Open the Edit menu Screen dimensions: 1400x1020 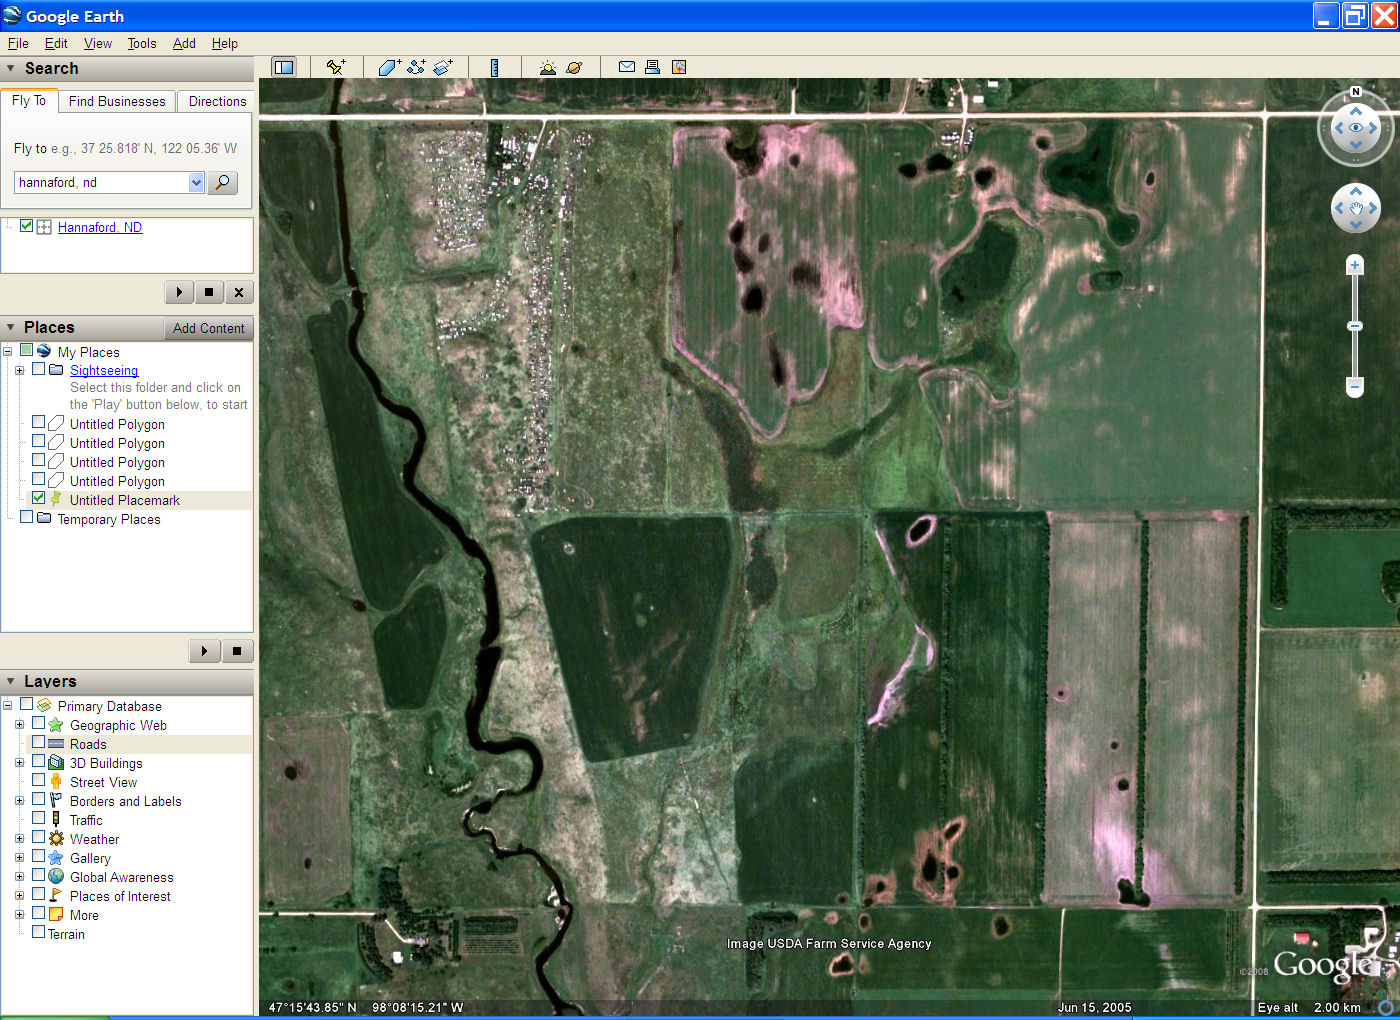tap(56, 43)
